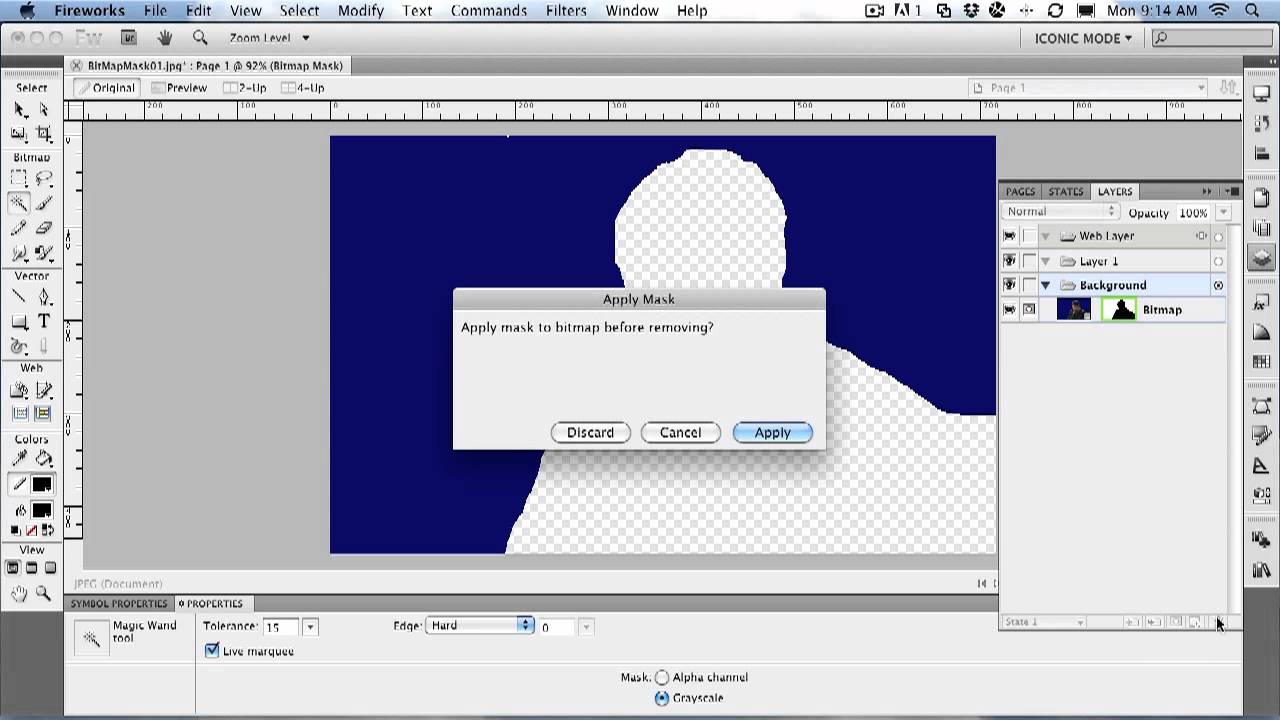Screen dimensions: 1280x720
Task: Hide the Background layer eye icon
Action: pyautogui.click(x=1009, y=285)
